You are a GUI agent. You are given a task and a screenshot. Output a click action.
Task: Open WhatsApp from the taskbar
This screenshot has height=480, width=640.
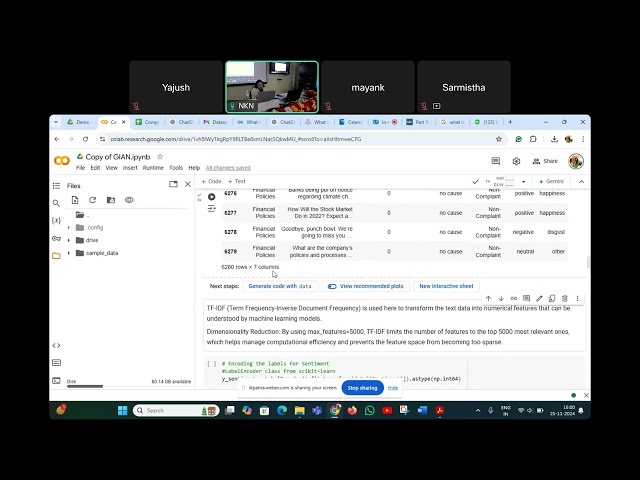370,411
